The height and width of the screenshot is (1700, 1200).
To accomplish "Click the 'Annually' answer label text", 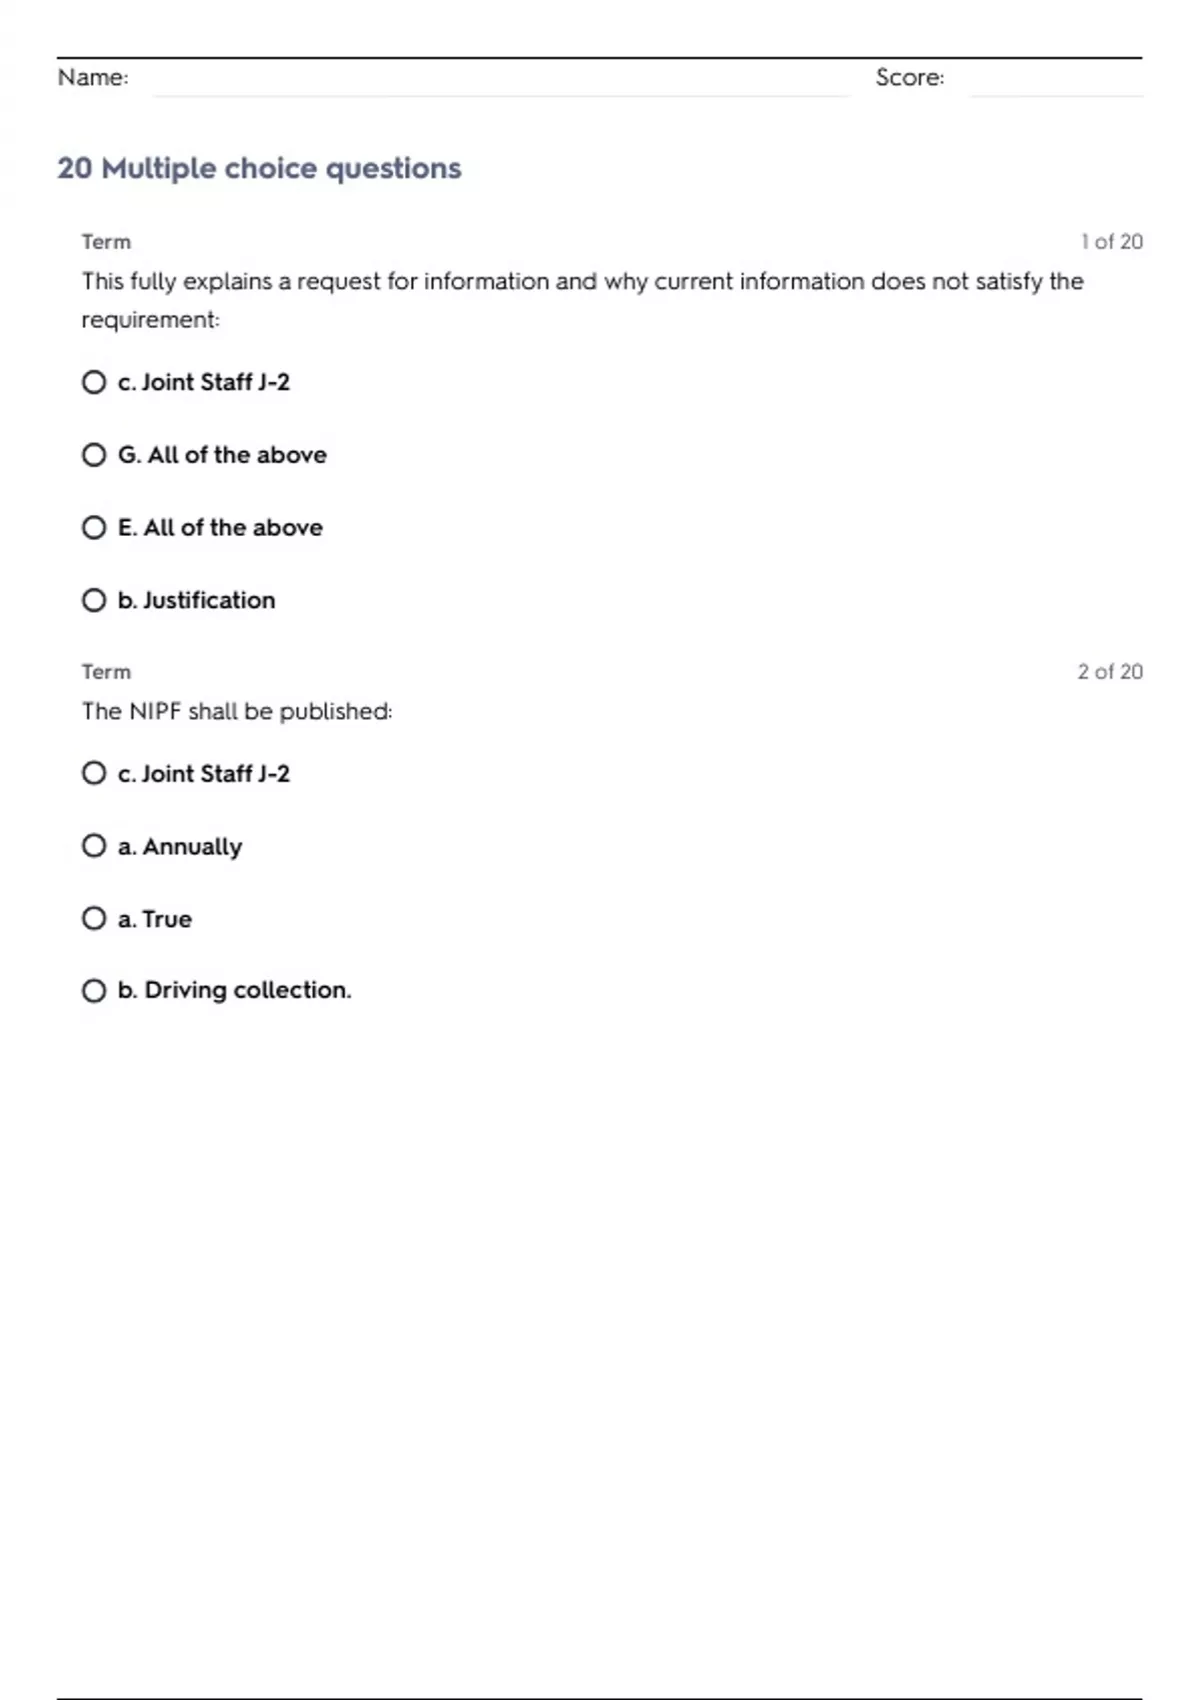I will point(192,847).
